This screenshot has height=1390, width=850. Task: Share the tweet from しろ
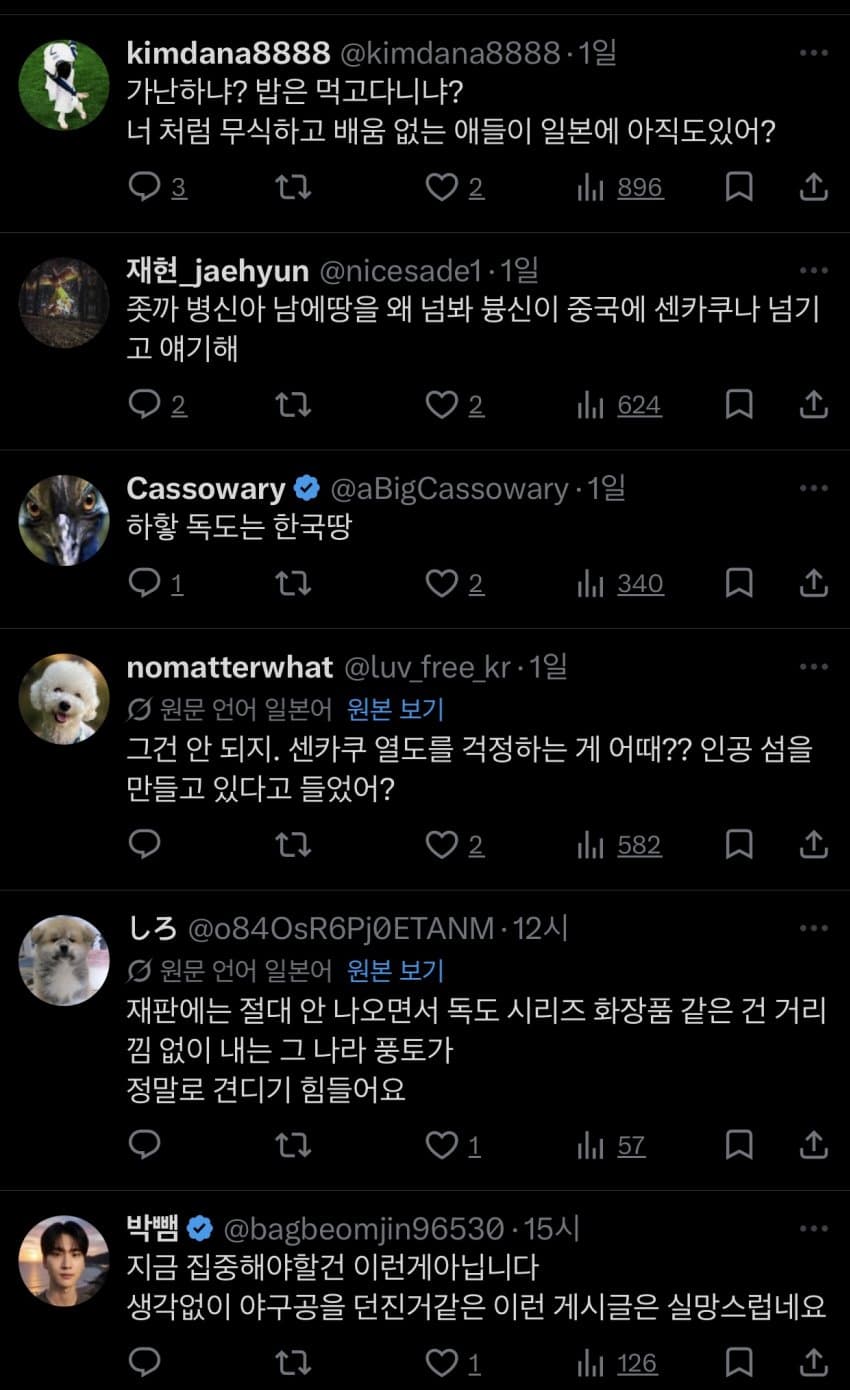pyautogui.click(x=814, y=1144)
